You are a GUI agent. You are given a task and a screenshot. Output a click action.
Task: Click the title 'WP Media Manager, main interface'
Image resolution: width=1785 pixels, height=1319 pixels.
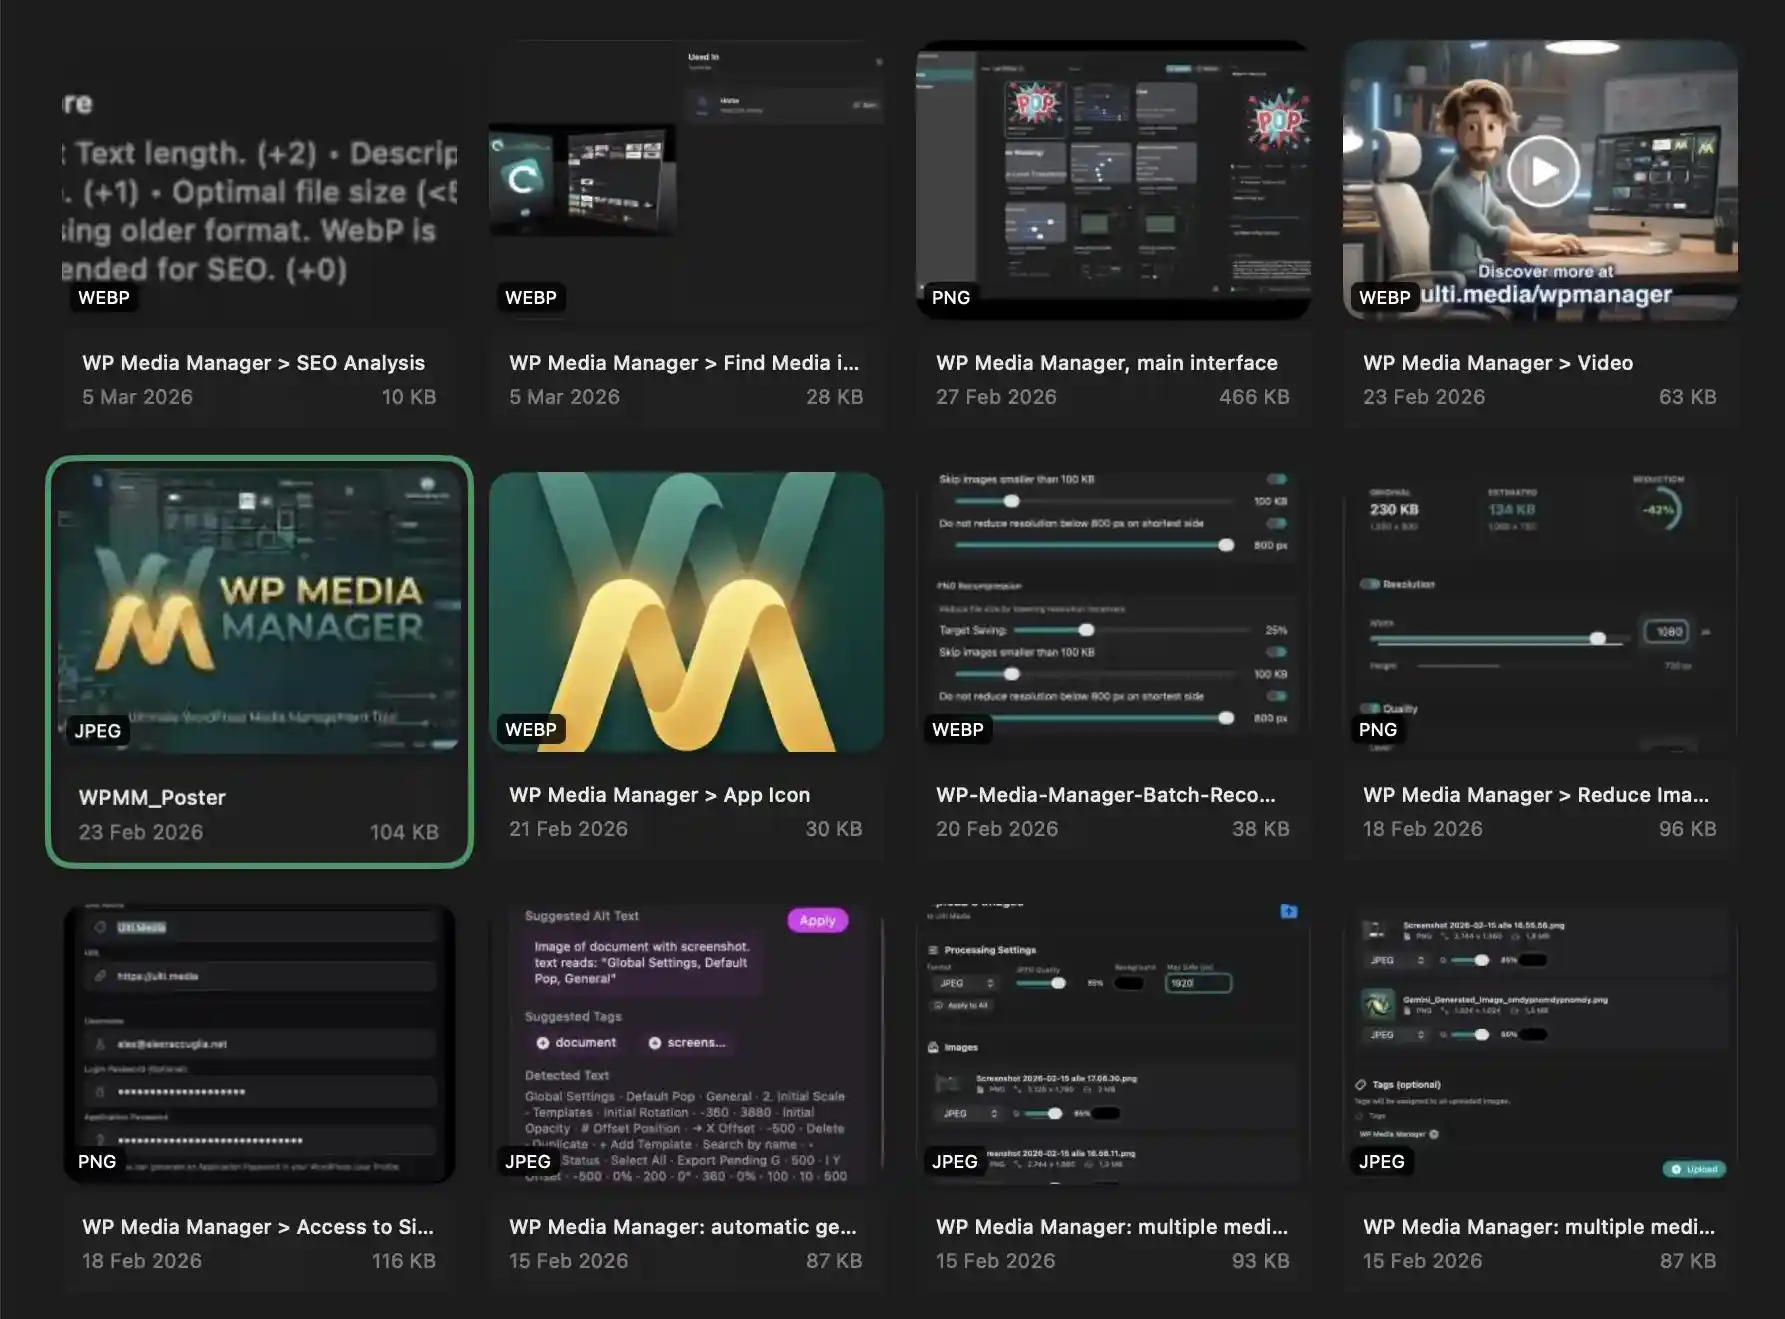1107,363
